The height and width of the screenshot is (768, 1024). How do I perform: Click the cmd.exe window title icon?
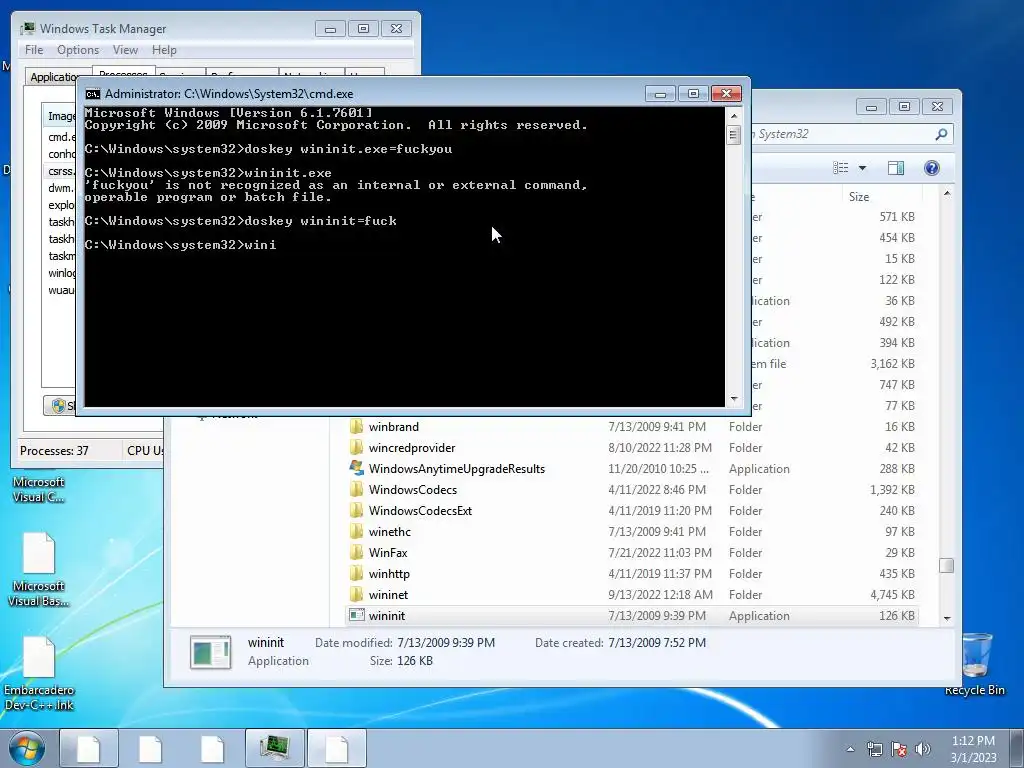93,94
